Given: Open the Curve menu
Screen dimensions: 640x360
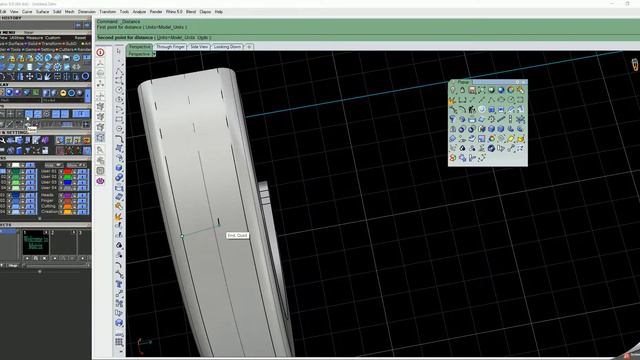Looking at the screenshot, I should [27, 12].
